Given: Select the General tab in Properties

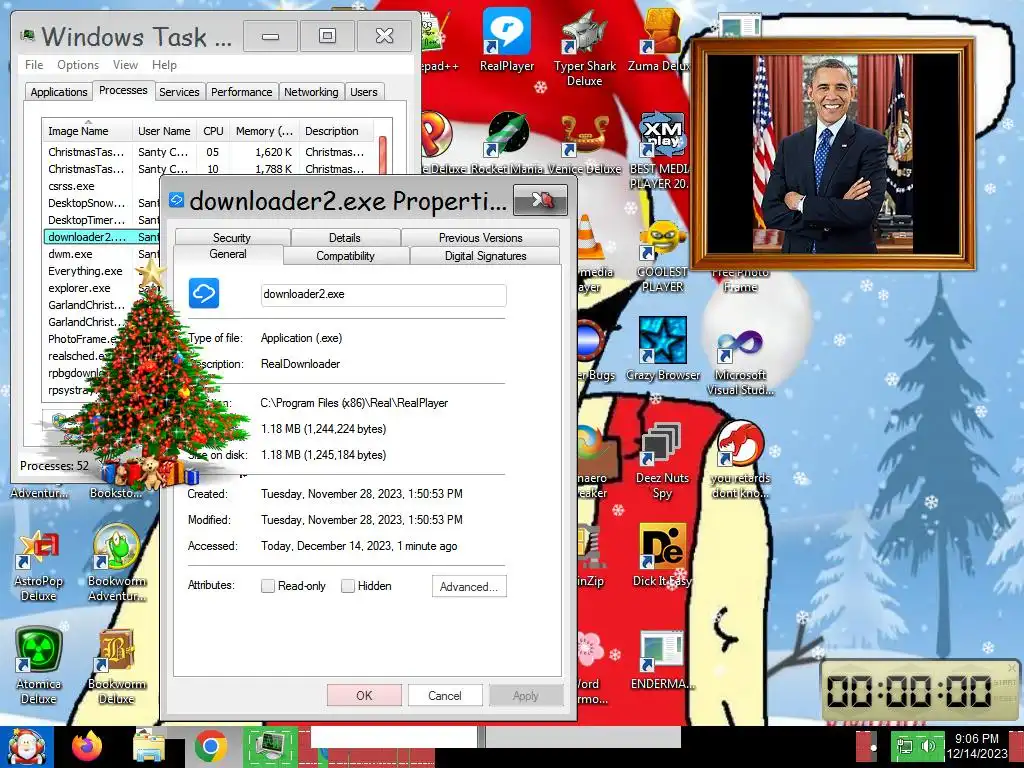Looking at the screenshot, I should coord(228,254).
